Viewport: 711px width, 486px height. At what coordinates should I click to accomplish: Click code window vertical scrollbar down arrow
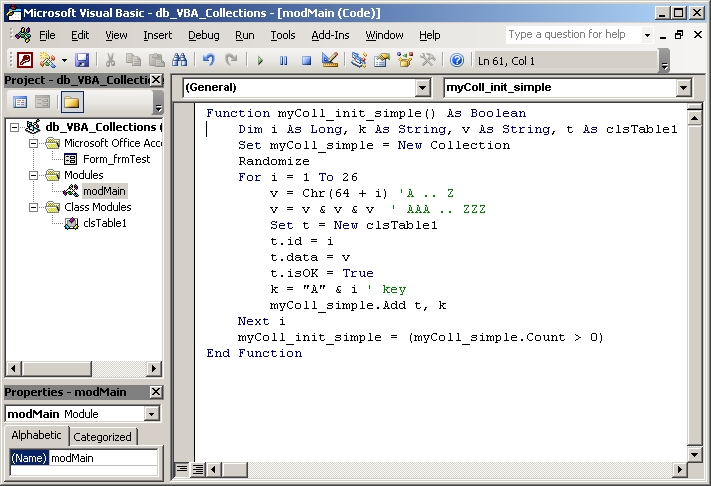[x=694, y=454]
